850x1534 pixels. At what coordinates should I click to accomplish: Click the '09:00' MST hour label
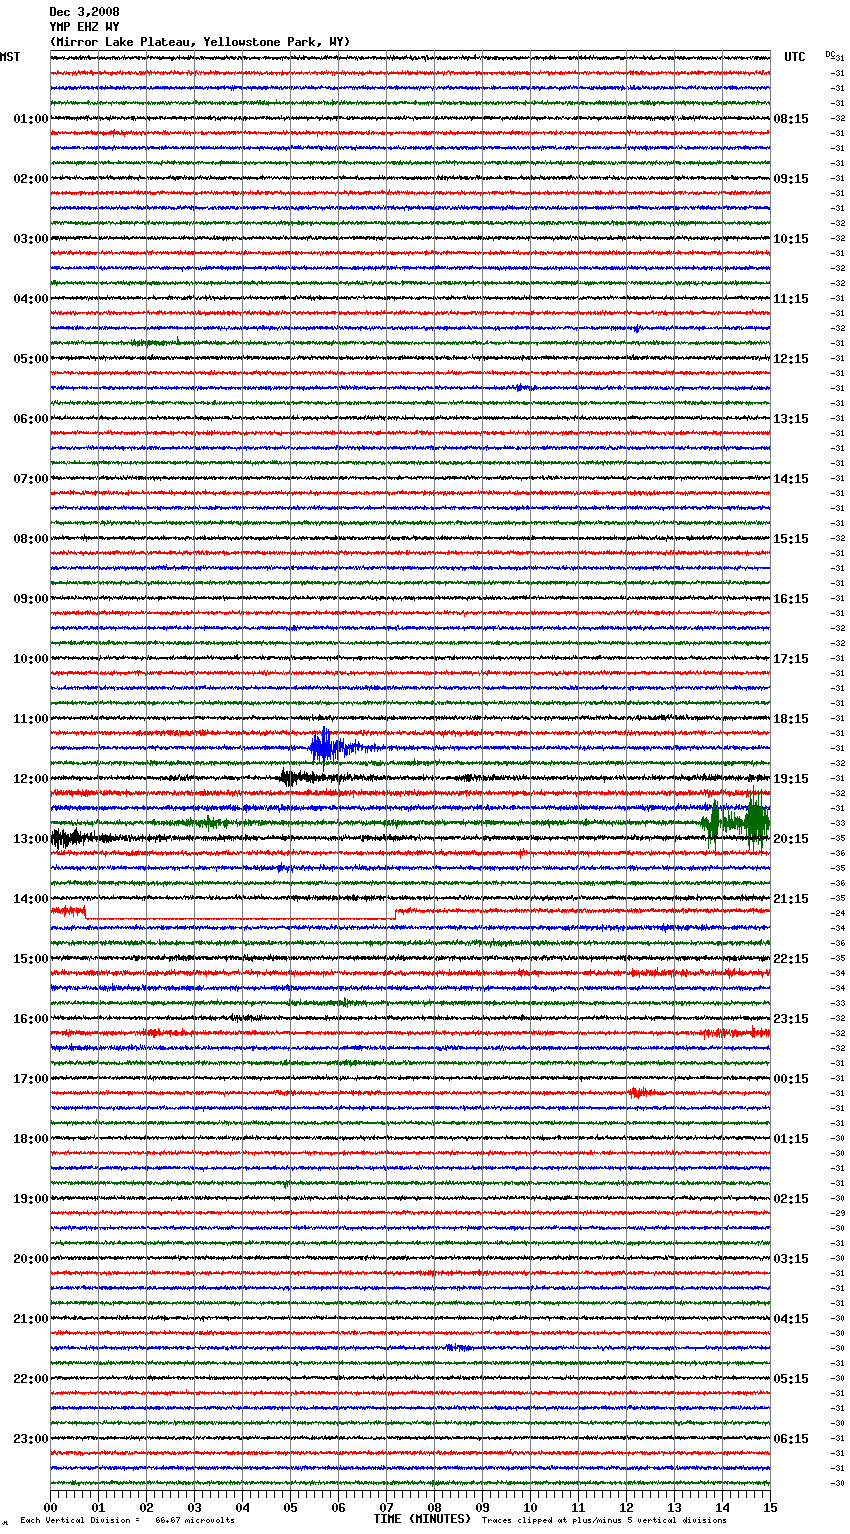30,599
